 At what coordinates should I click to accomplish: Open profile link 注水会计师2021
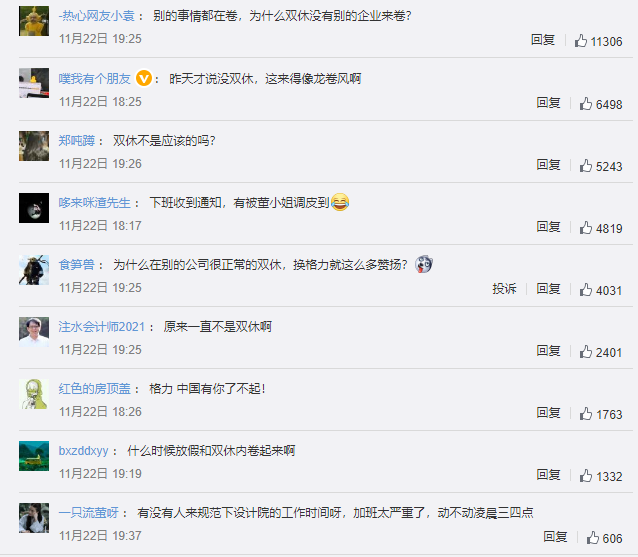[102, 327]
